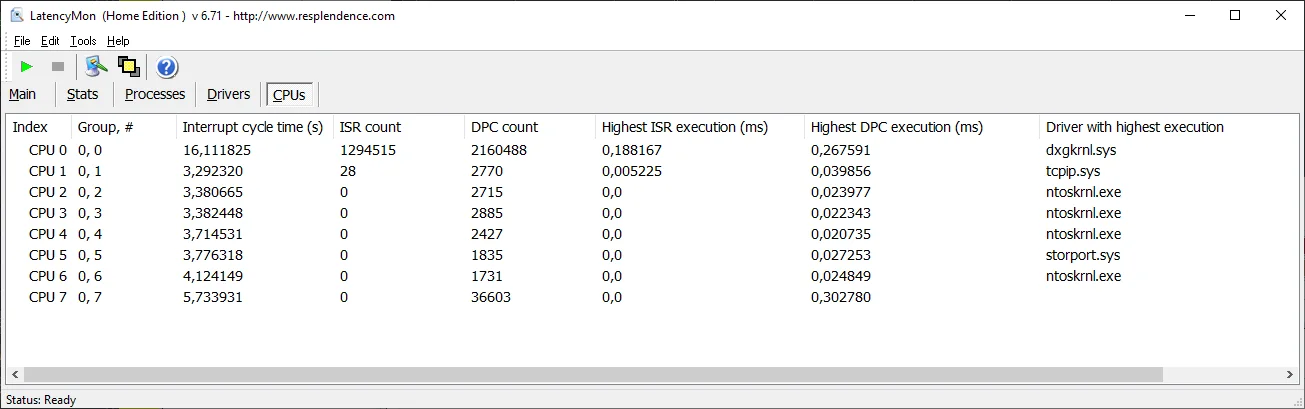Close the LatencyMon window
This screenshot has width=1305, height=409.
tap(1282, 15)
